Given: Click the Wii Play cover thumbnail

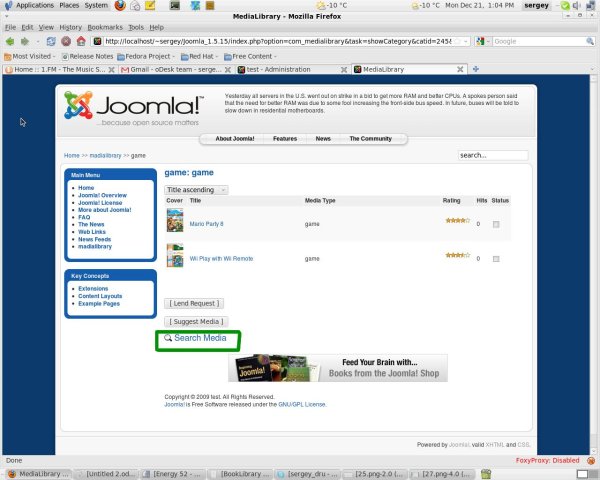Looking at the screenshot, I should (175, 255).
